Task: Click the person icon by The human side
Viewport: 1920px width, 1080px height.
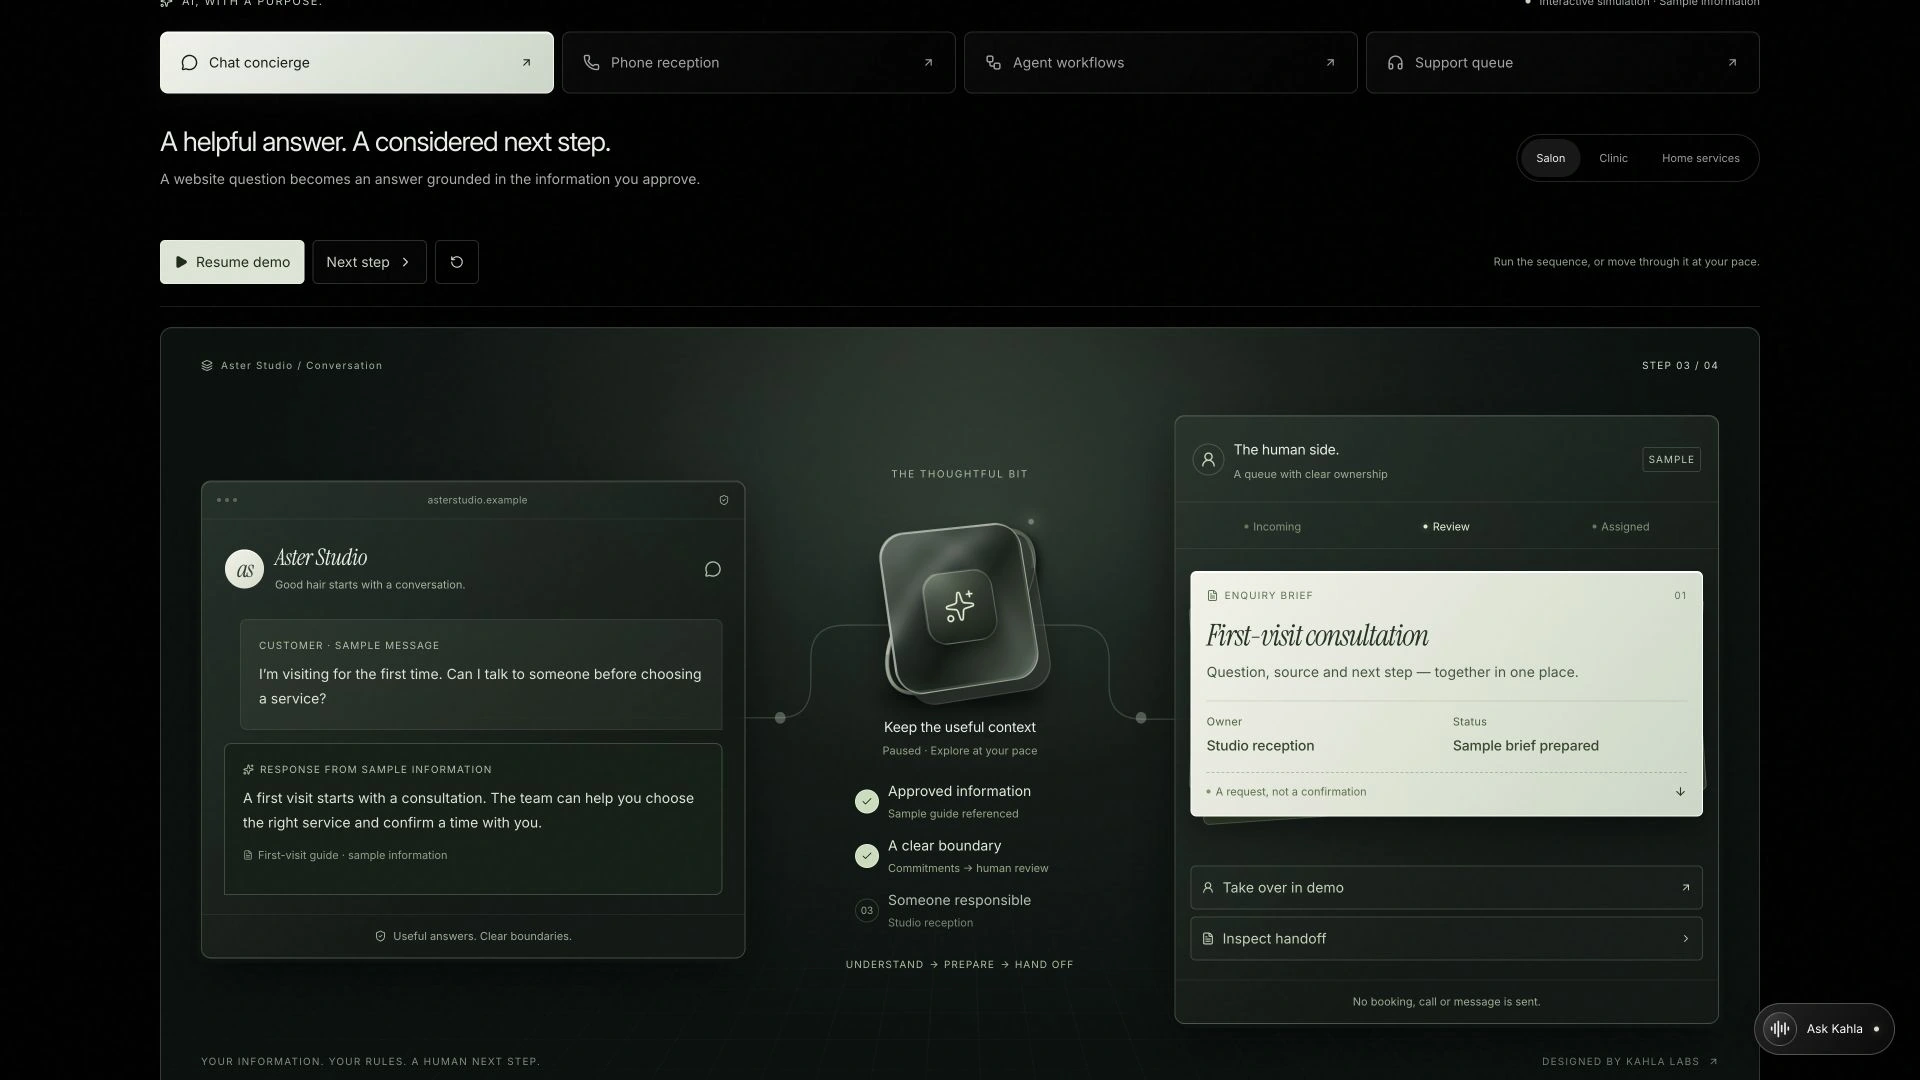Action: [x=1208, y=460]
